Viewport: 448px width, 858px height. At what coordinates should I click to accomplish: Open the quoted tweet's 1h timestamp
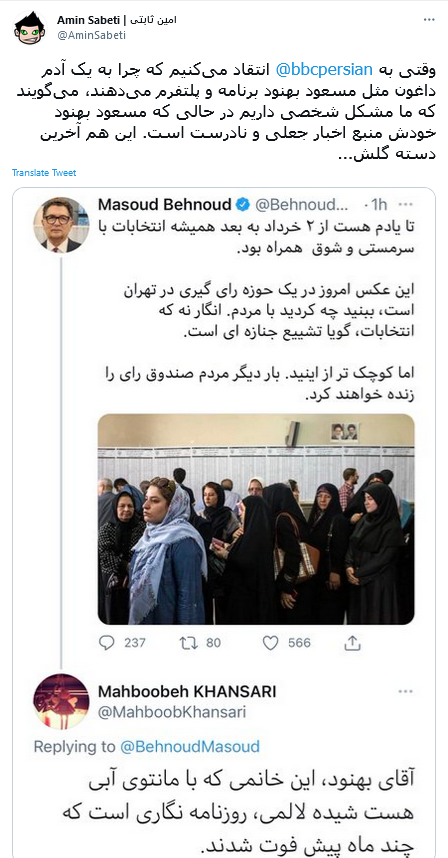coord(379,205)
